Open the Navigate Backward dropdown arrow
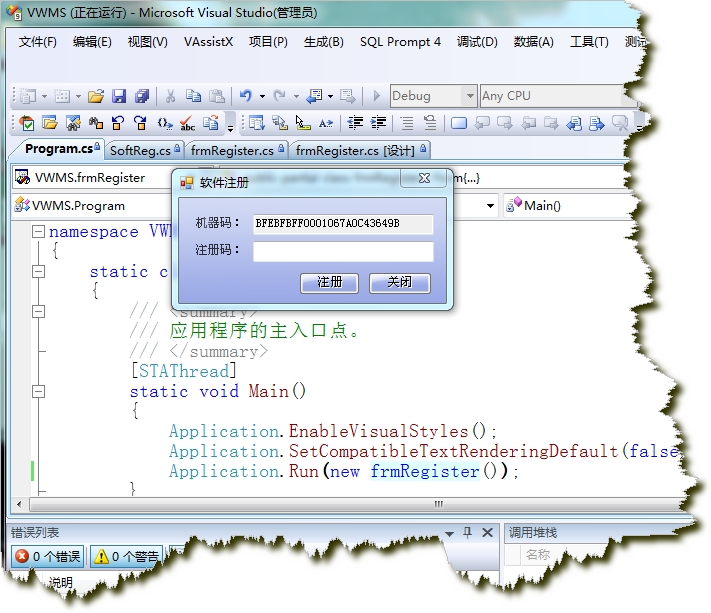Screen dimensions: 711x613 330,97
